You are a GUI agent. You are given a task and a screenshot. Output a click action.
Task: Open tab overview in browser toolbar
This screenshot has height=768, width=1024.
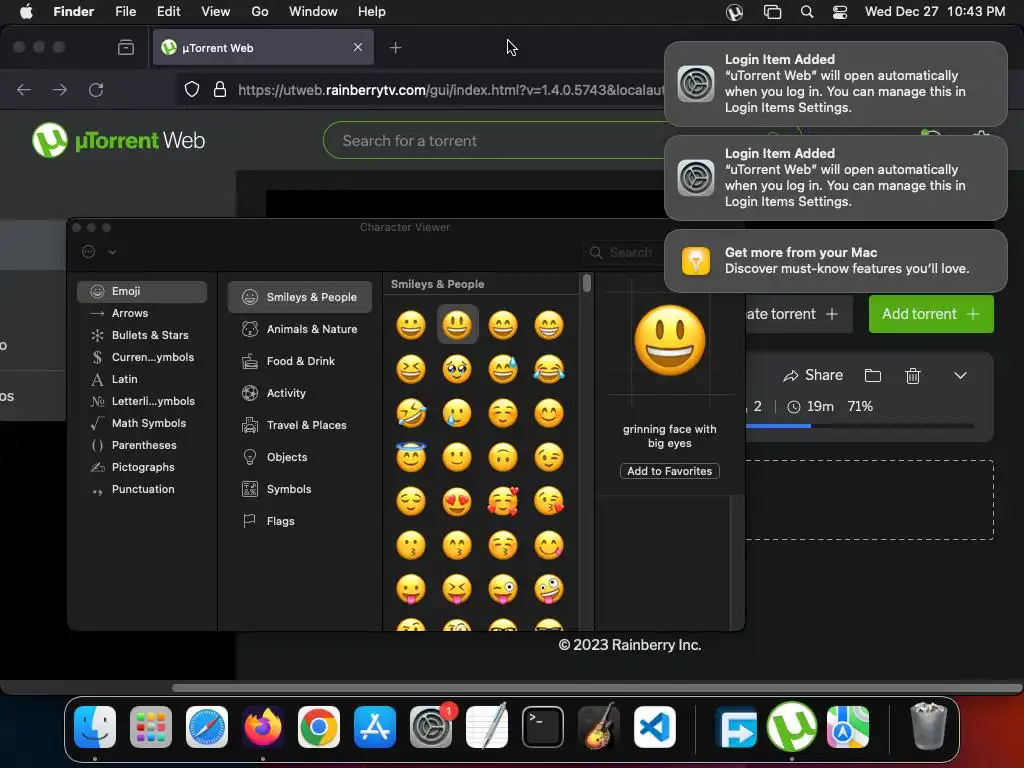126,48
